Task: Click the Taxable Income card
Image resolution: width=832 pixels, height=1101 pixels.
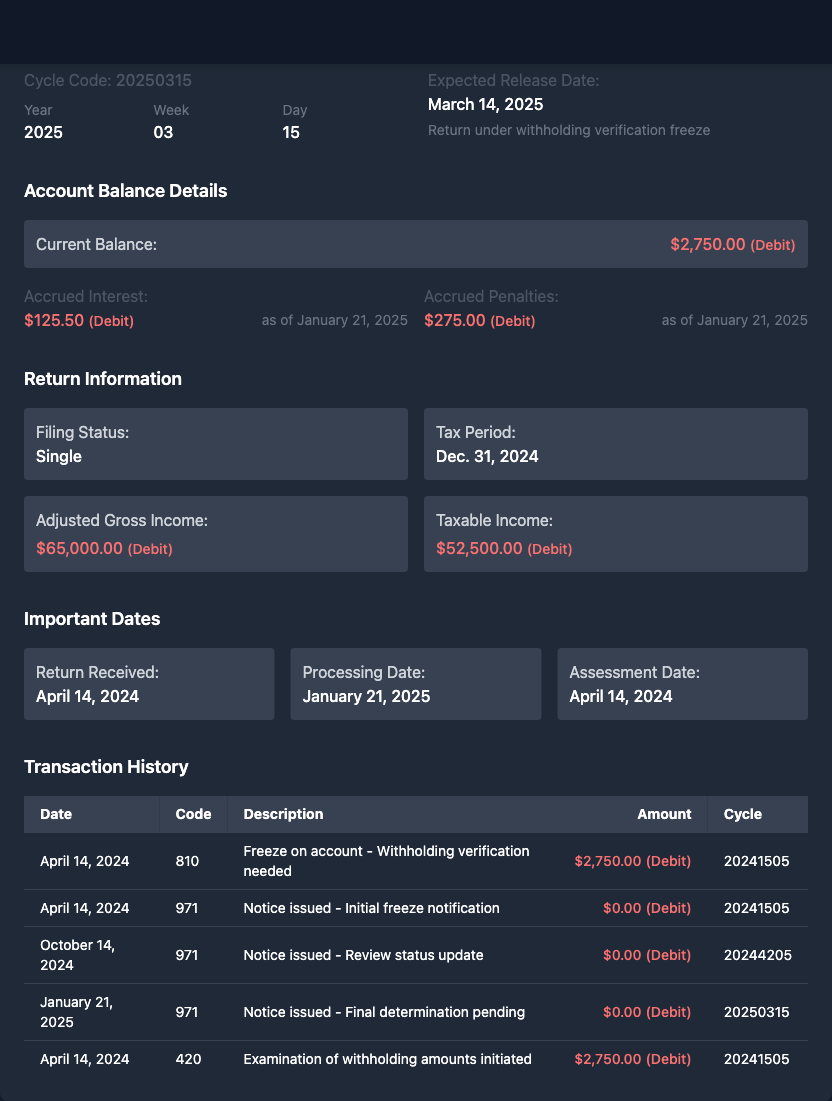Action: pos(615,534)
